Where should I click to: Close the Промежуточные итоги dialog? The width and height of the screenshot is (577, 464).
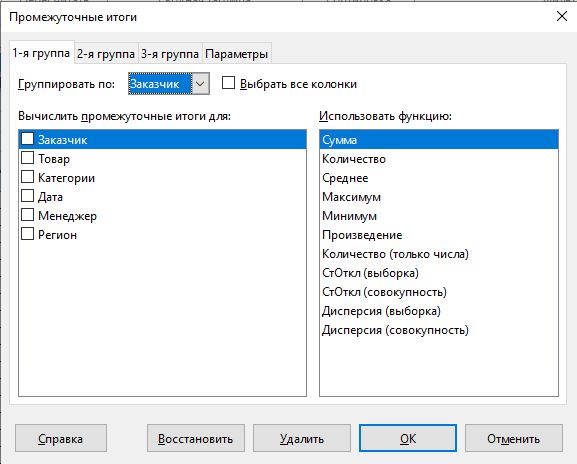click(562, 16)
